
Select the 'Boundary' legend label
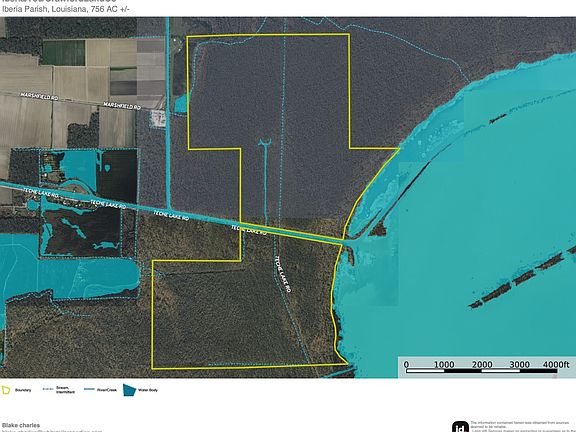coord(23,390)
